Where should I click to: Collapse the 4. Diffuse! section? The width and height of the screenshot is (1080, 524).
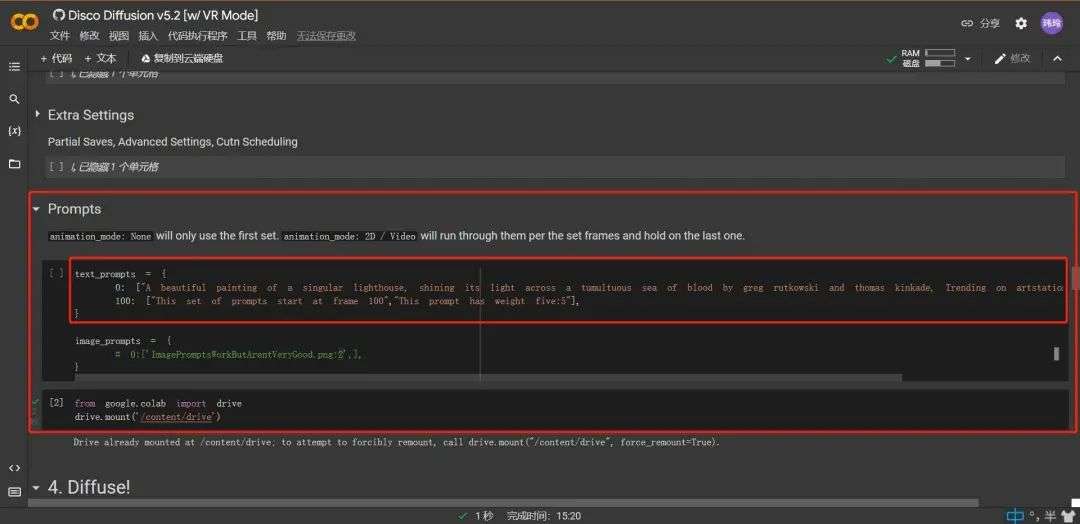[x=37, y=488]
